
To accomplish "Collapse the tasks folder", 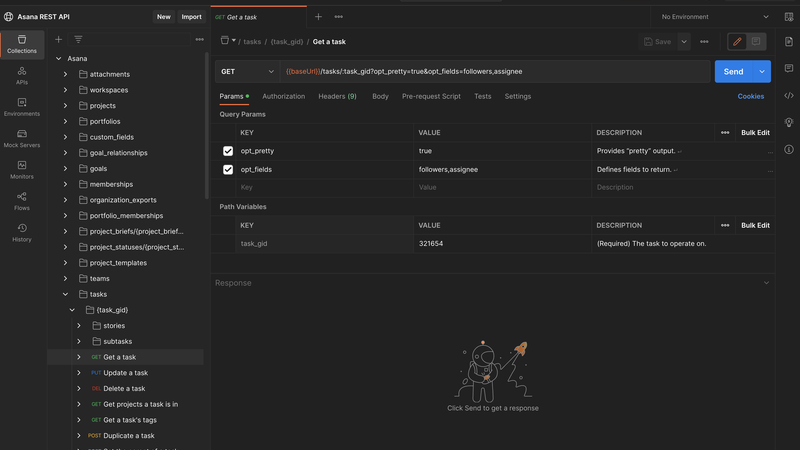I will coord(65,294).
